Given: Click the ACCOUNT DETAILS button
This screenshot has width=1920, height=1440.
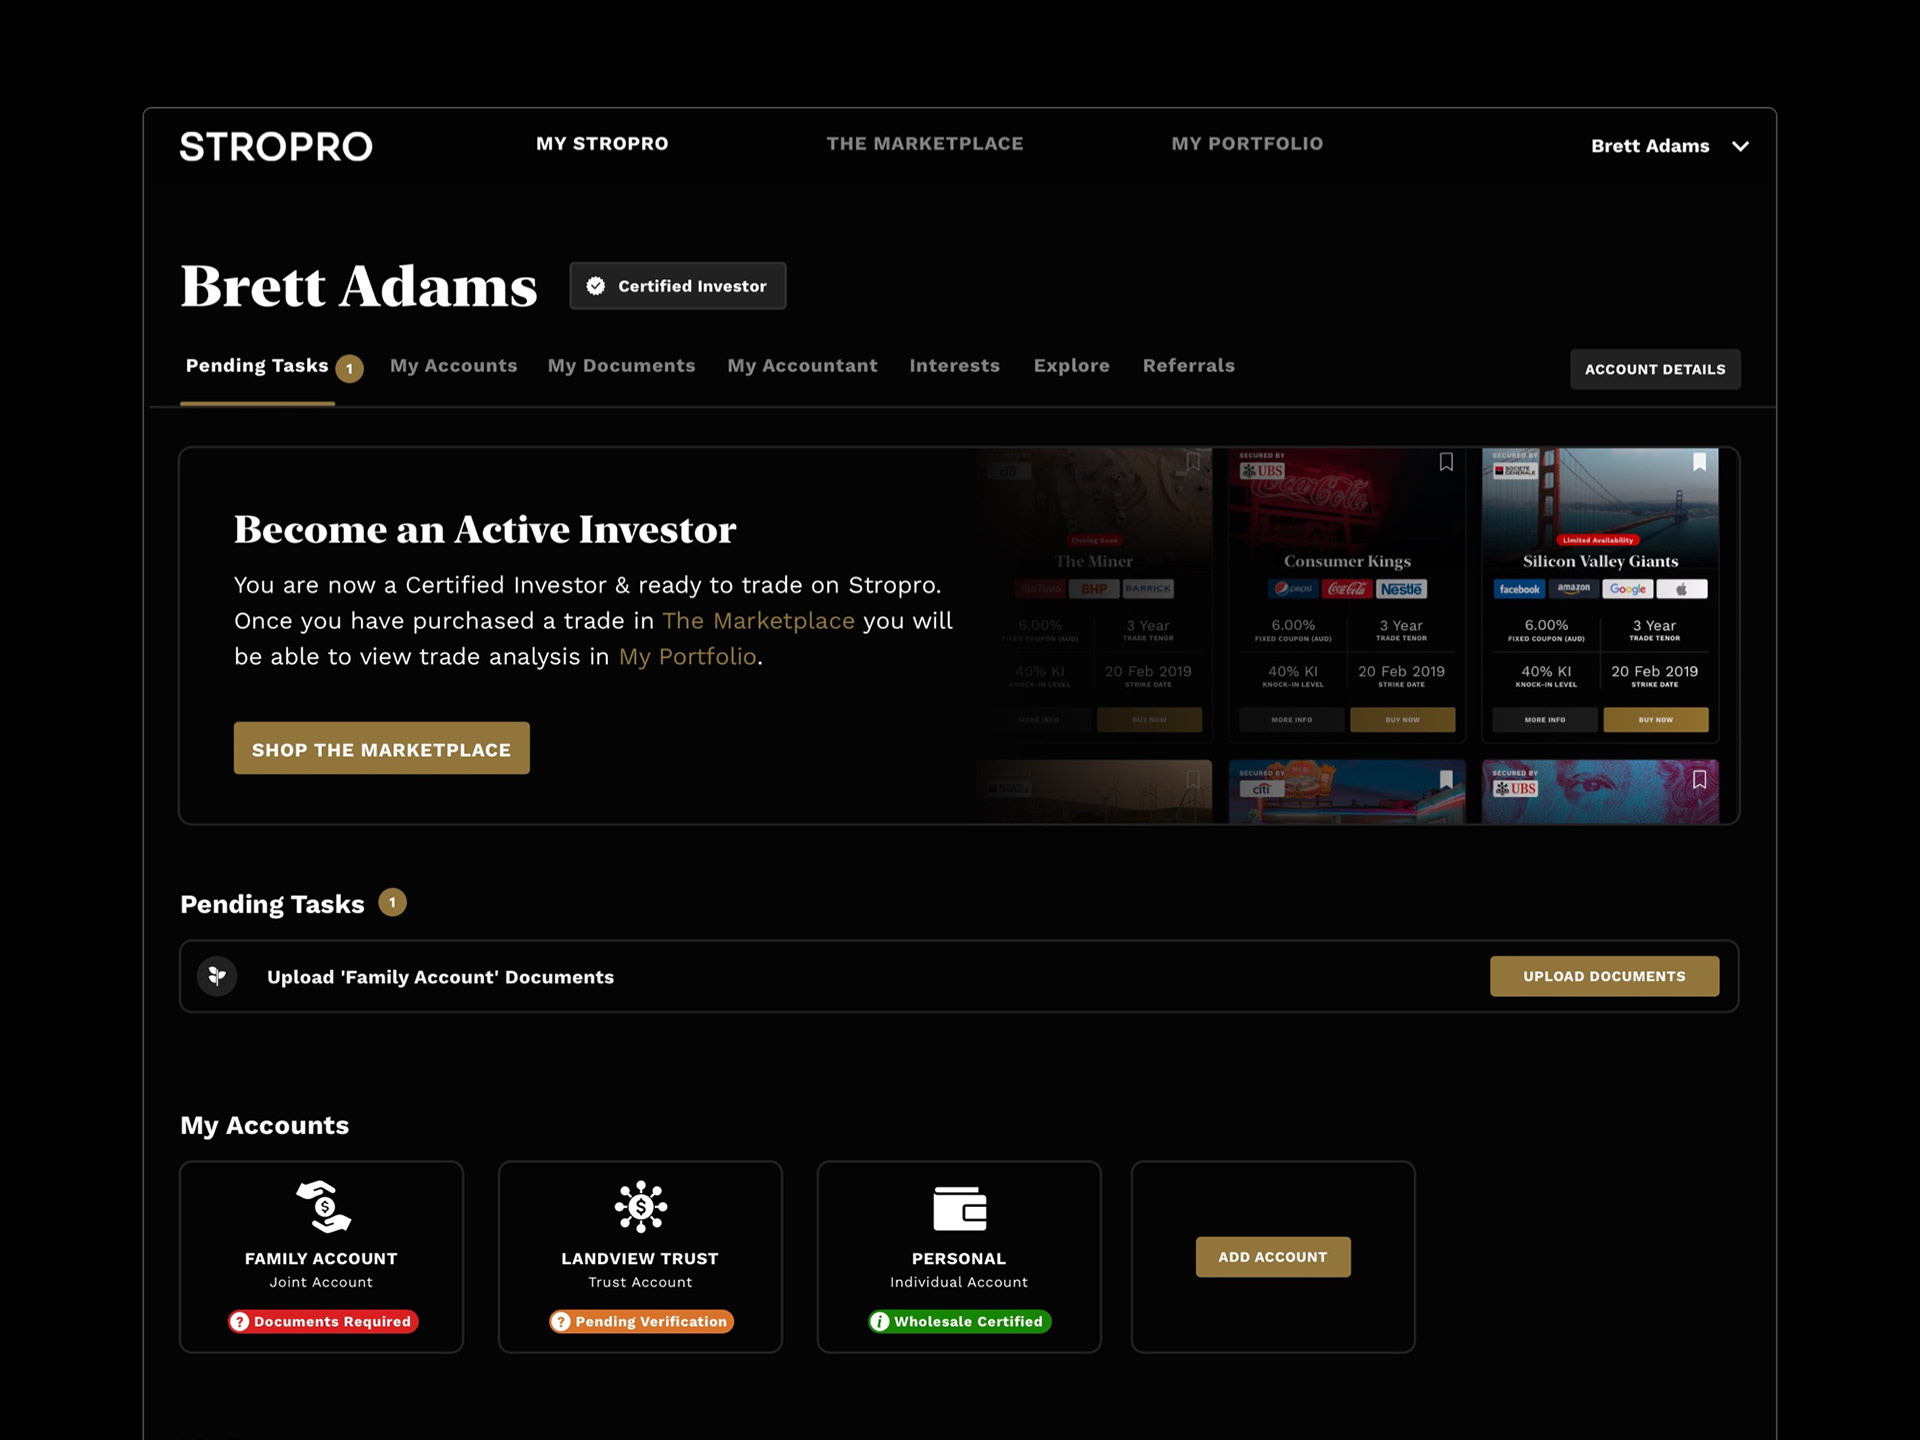Looking at the screenshot, I should click(x=1655, y=369).
